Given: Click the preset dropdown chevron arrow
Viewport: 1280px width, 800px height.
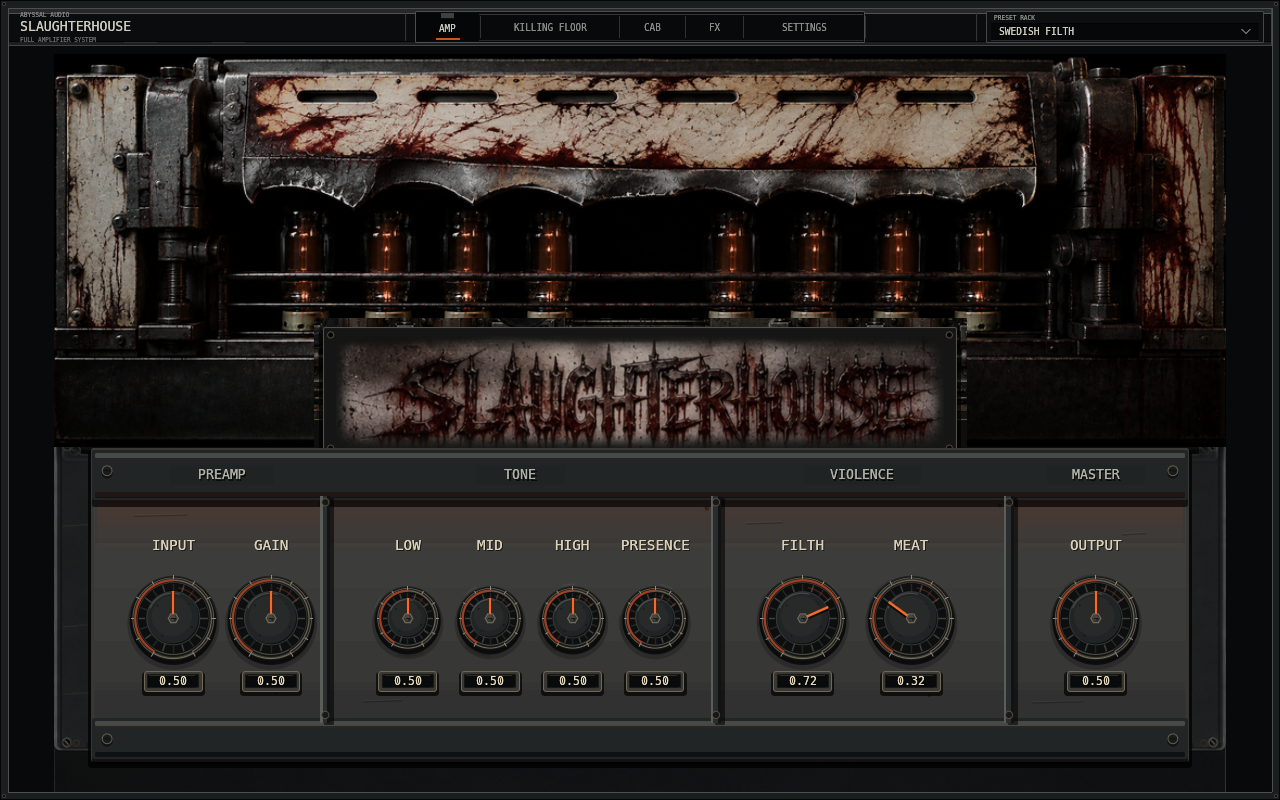Looking at the screenshot, I should (1246, 31).
